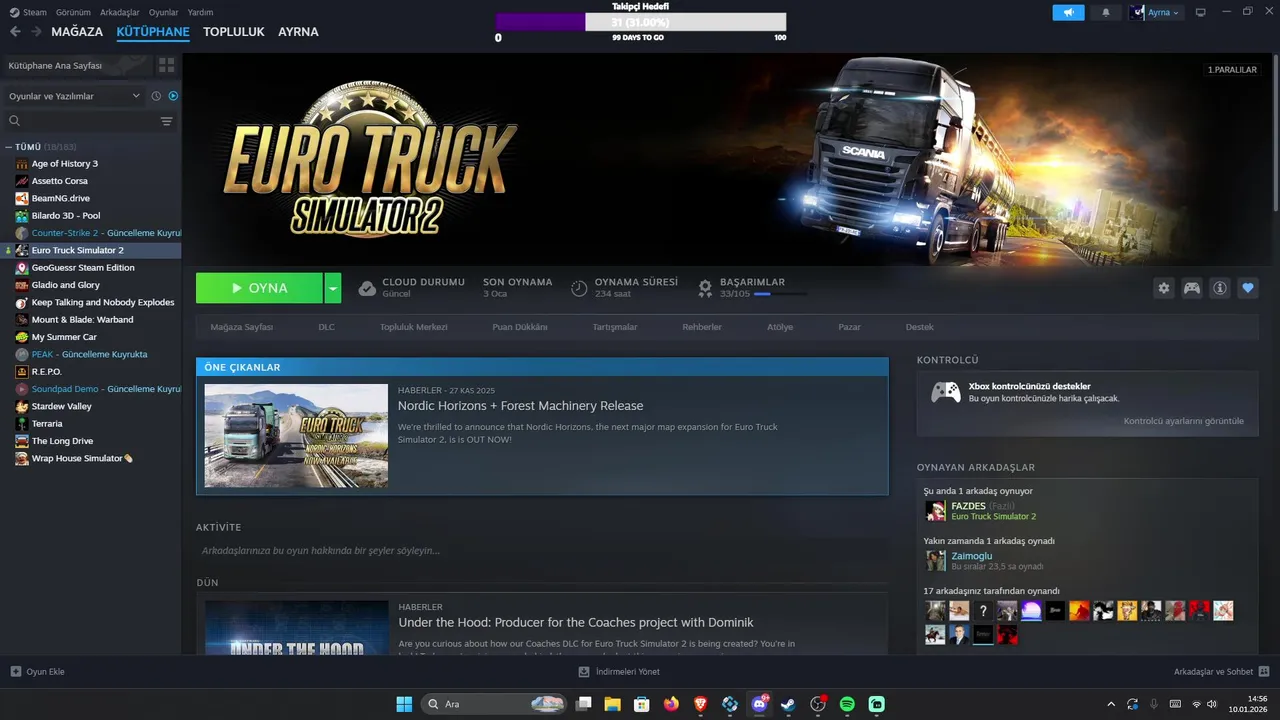Toggle ready-to-play filter icon
Screen dimensions: 1280x720
(173, 96)
